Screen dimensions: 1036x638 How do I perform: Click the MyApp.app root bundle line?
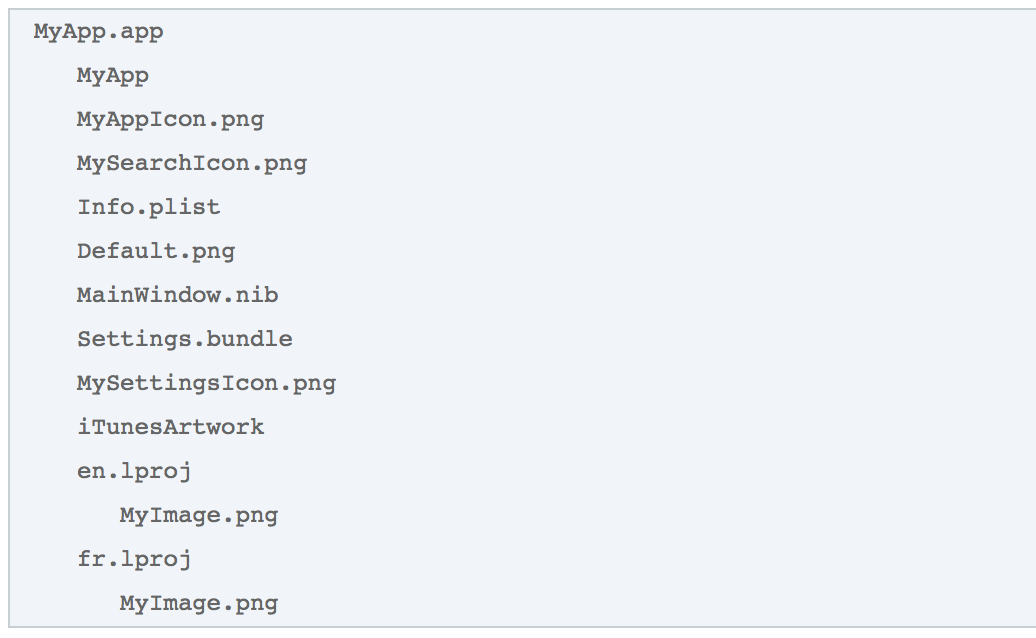pos(98,31)
